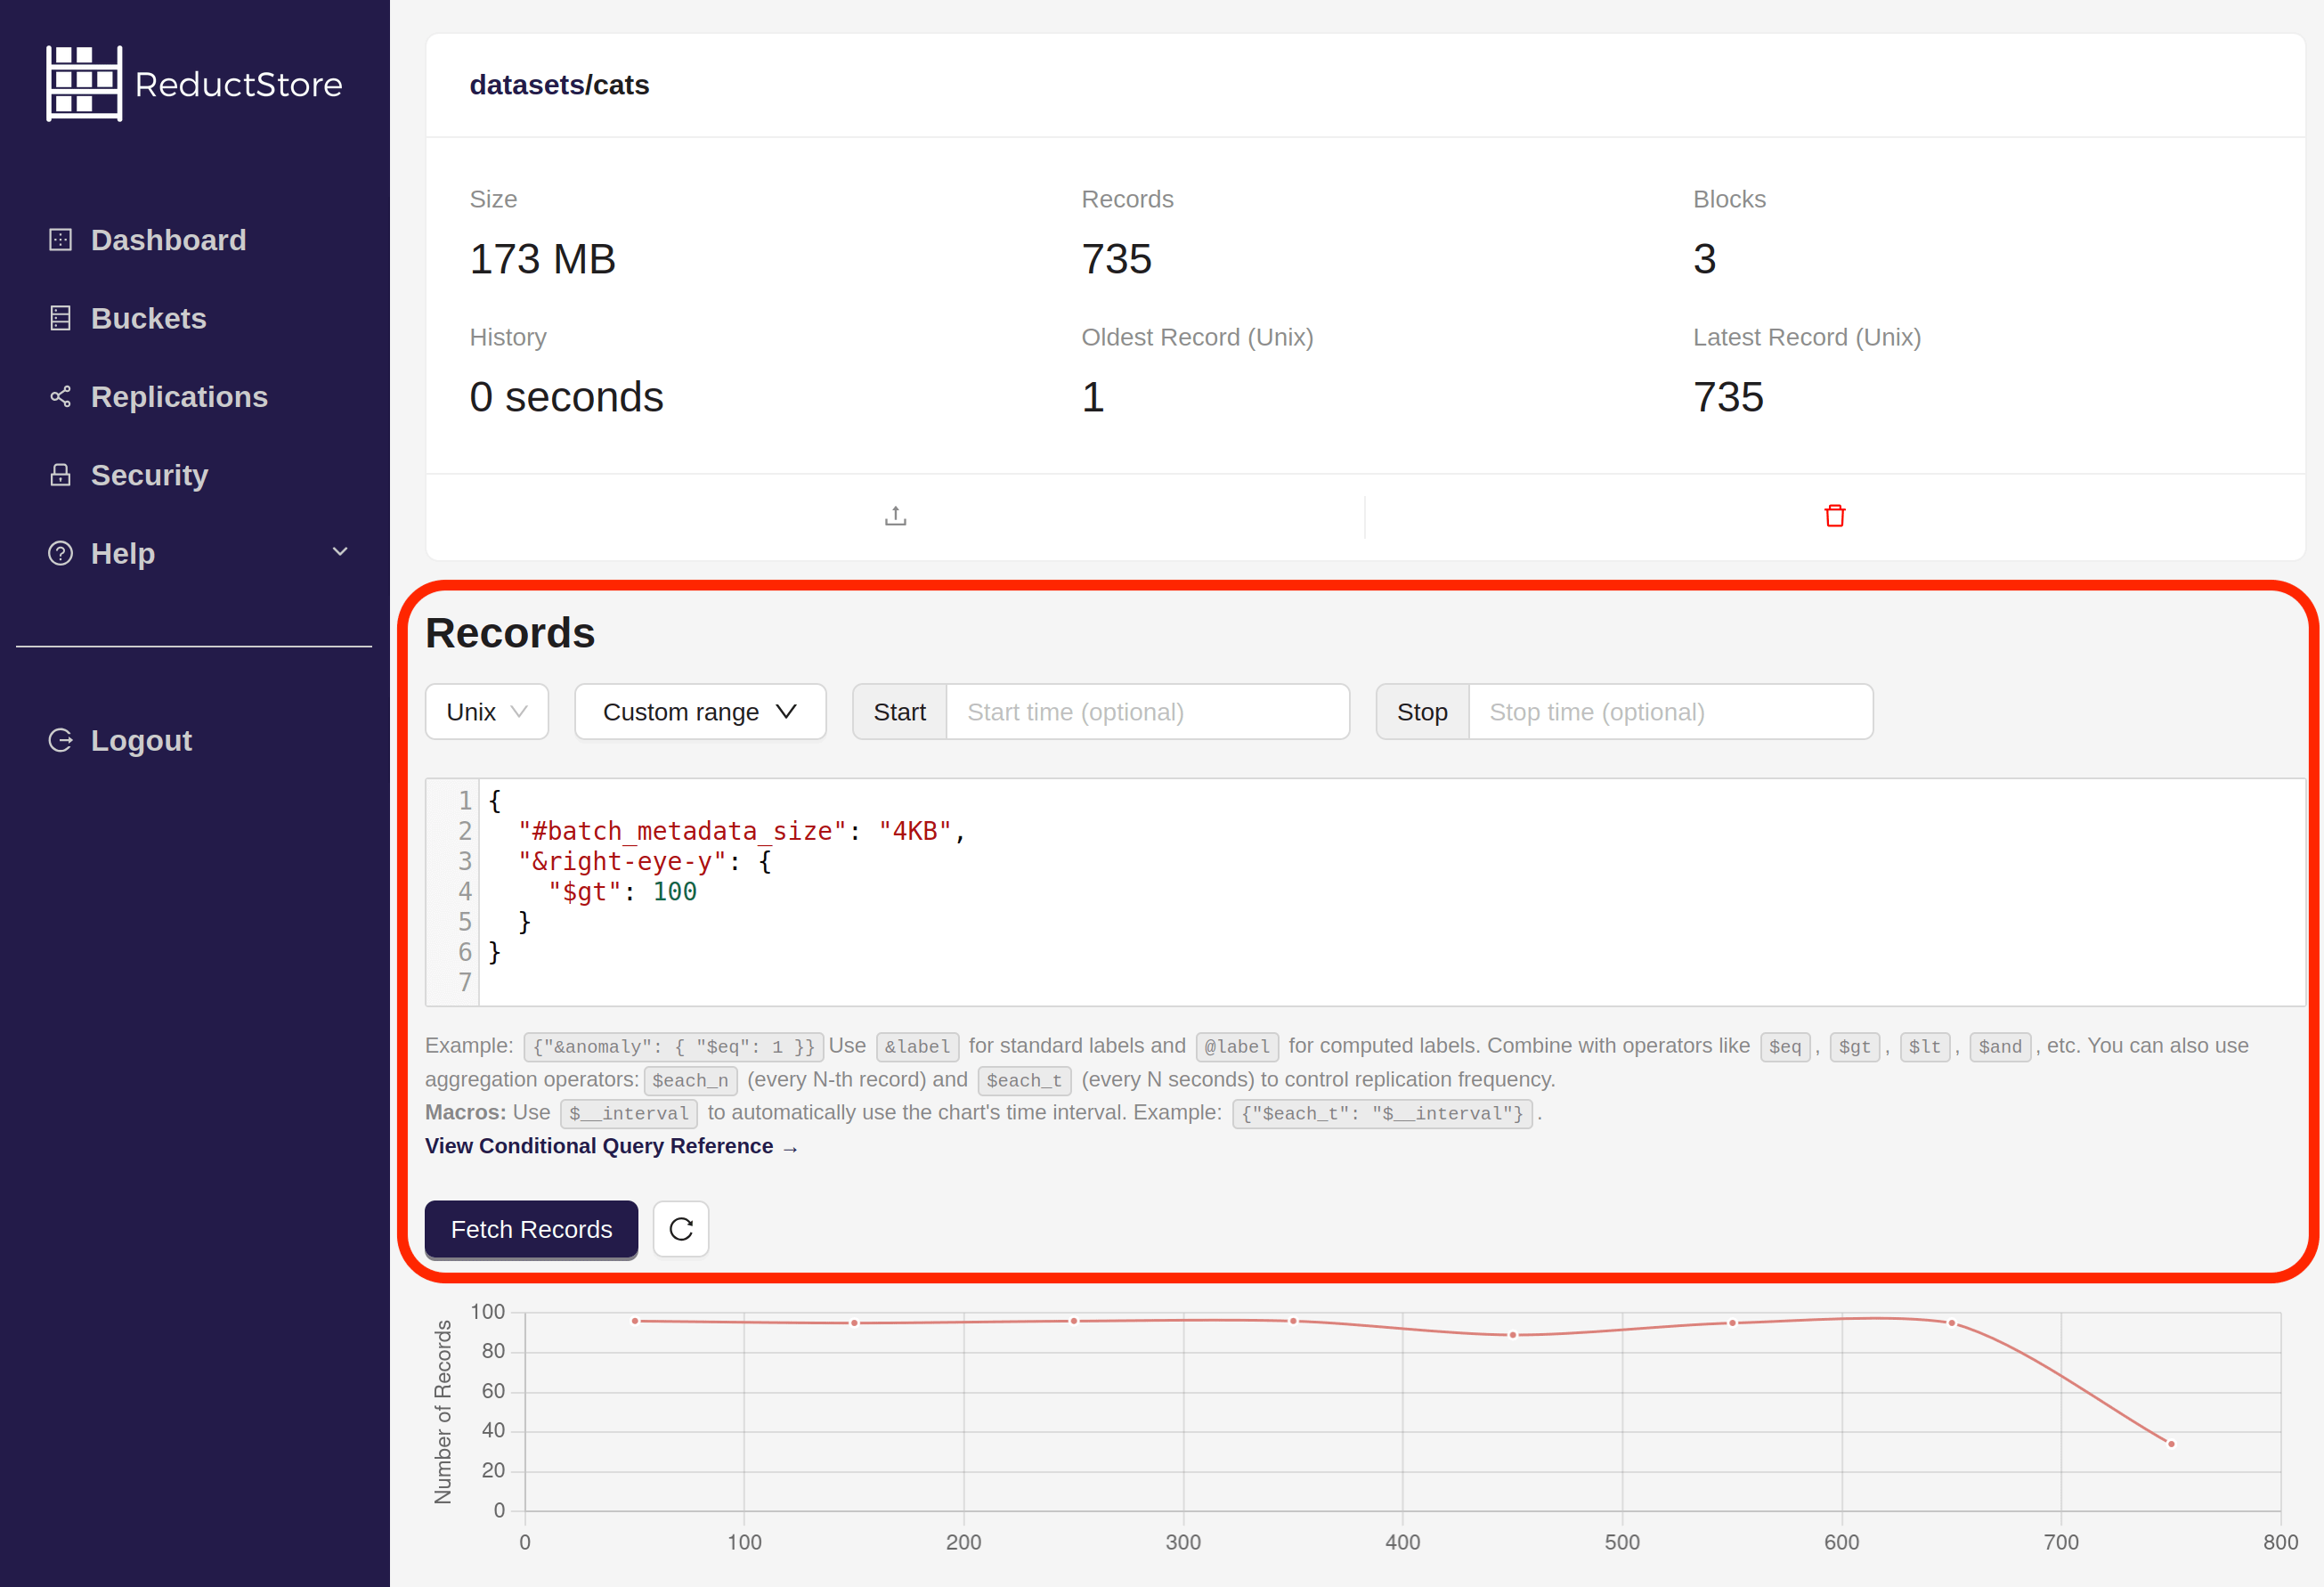Screen dimensions: 2324x1587
Task: Refresh records with the reload icon
Action: [x=680, y=1228]
